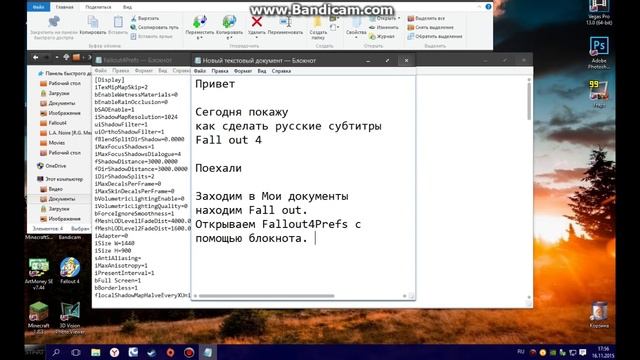The image size is (640, 360).
Task: Open Vegas Pro 13.0 desktop shortcut
Action: pos(599,13)
